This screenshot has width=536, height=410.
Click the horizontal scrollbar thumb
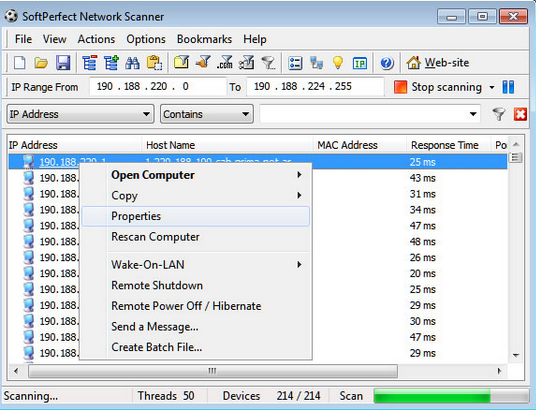pyautogui.click(x=213, y=371)
